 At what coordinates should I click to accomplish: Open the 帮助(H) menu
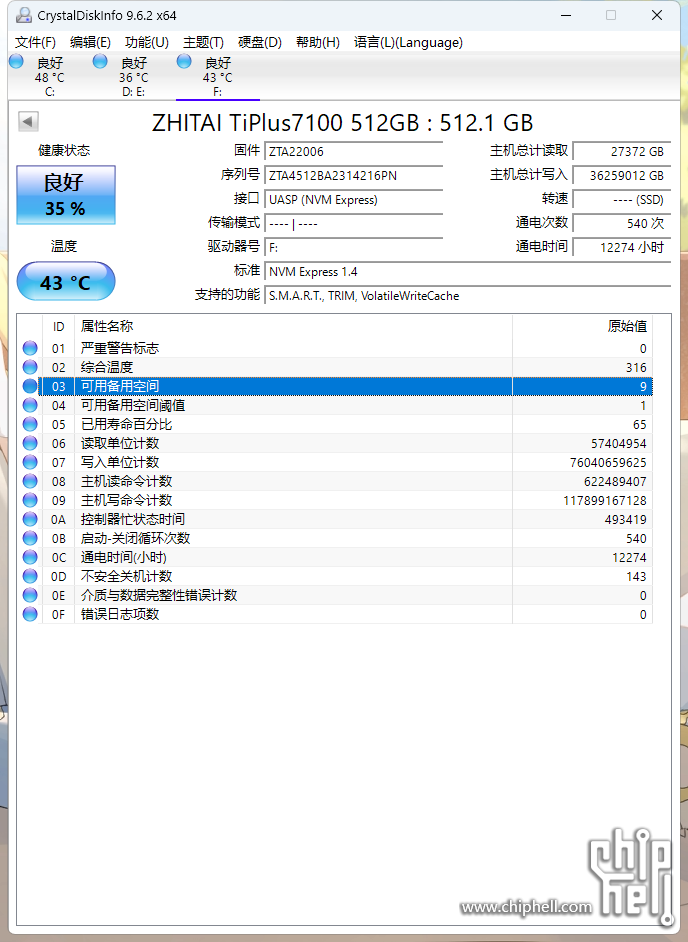[x=318, y=42]
